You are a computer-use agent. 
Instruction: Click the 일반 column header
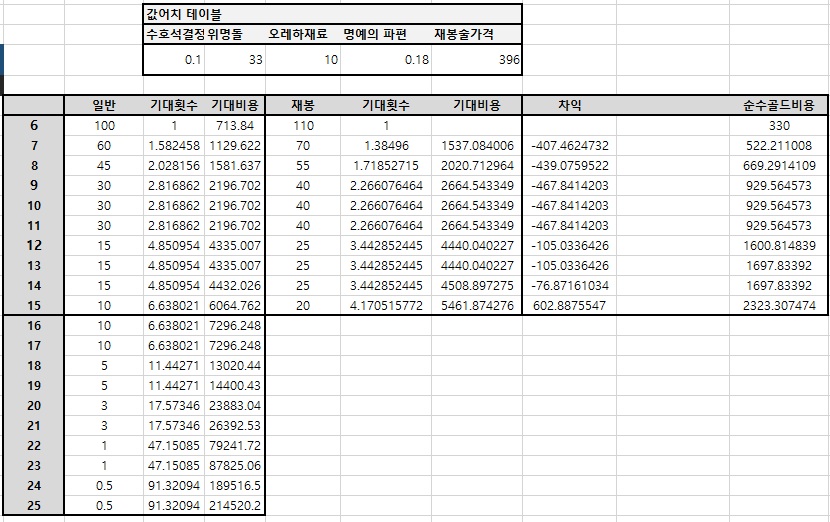point(104,106)
